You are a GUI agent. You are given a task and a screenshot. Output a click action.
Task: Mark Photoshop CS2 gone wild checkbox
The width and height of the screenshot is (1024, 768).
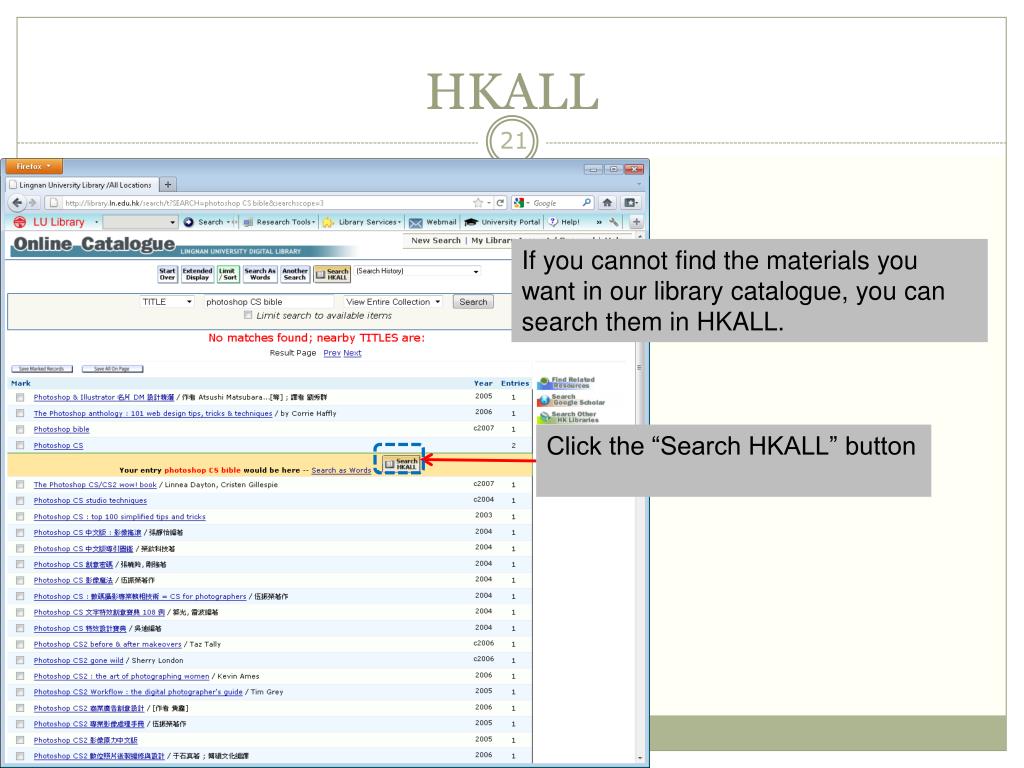[20, 660]
